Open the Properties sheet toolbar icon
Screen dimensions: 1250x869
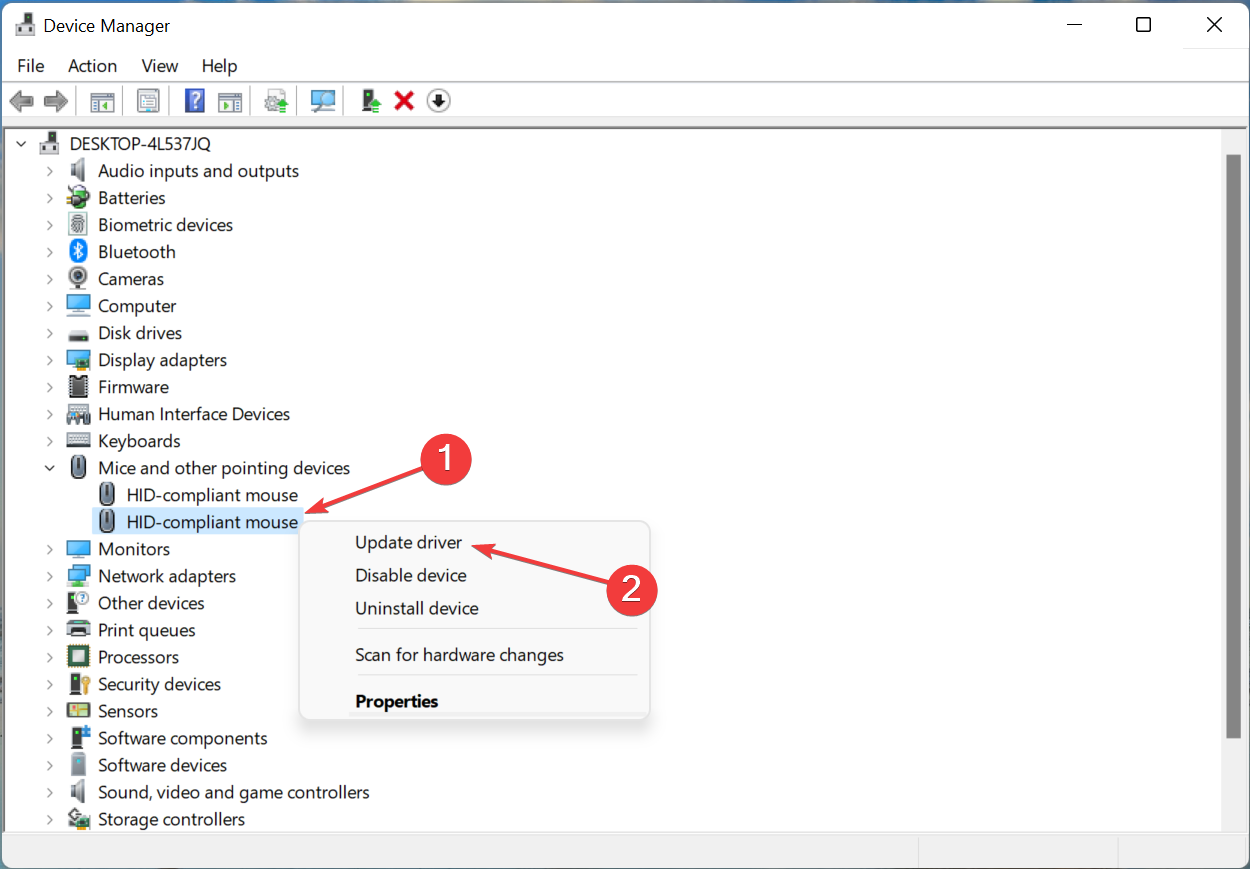149,101
